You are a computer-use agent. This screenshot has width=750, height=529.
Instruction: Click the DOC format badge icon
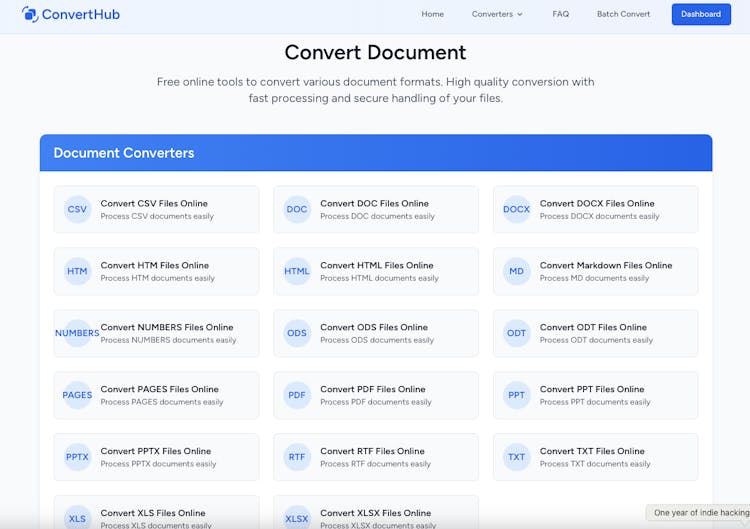(x=297, y=209)
